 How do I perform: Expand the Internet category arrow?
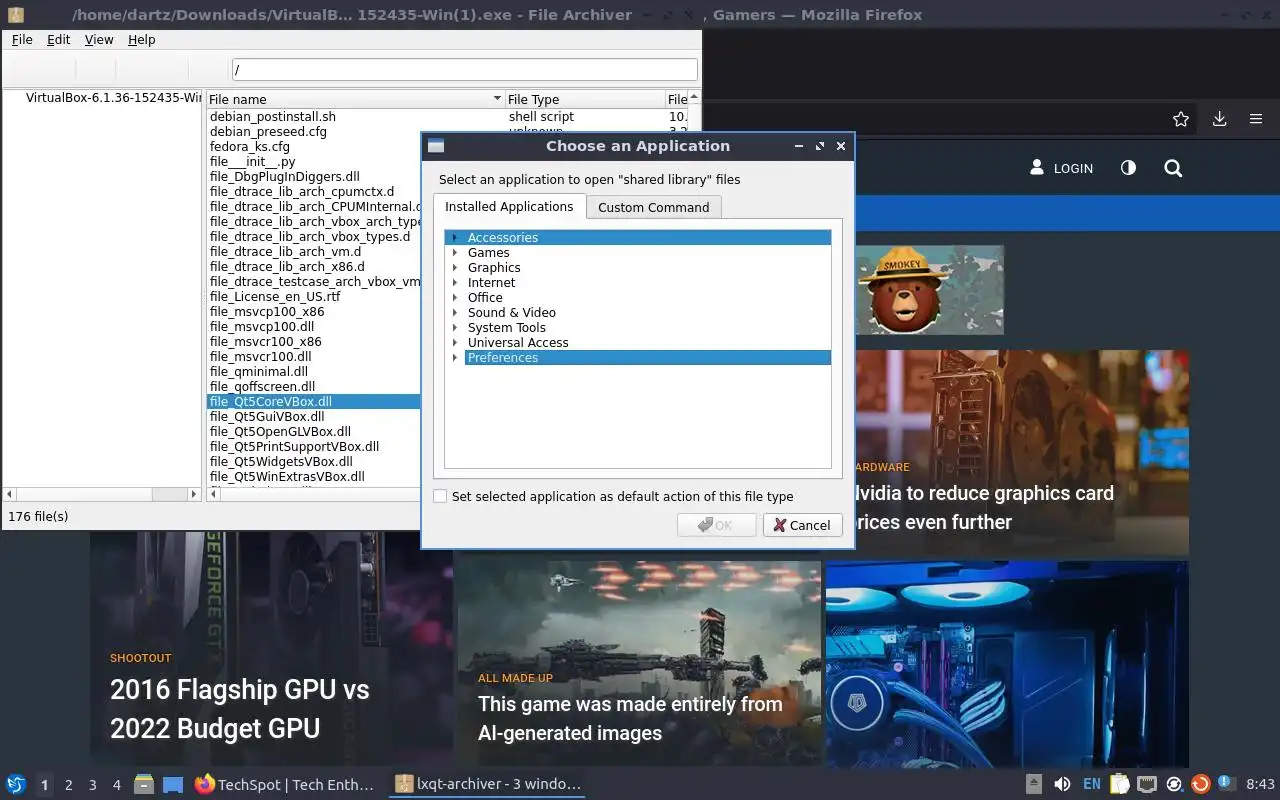(454, 282)
